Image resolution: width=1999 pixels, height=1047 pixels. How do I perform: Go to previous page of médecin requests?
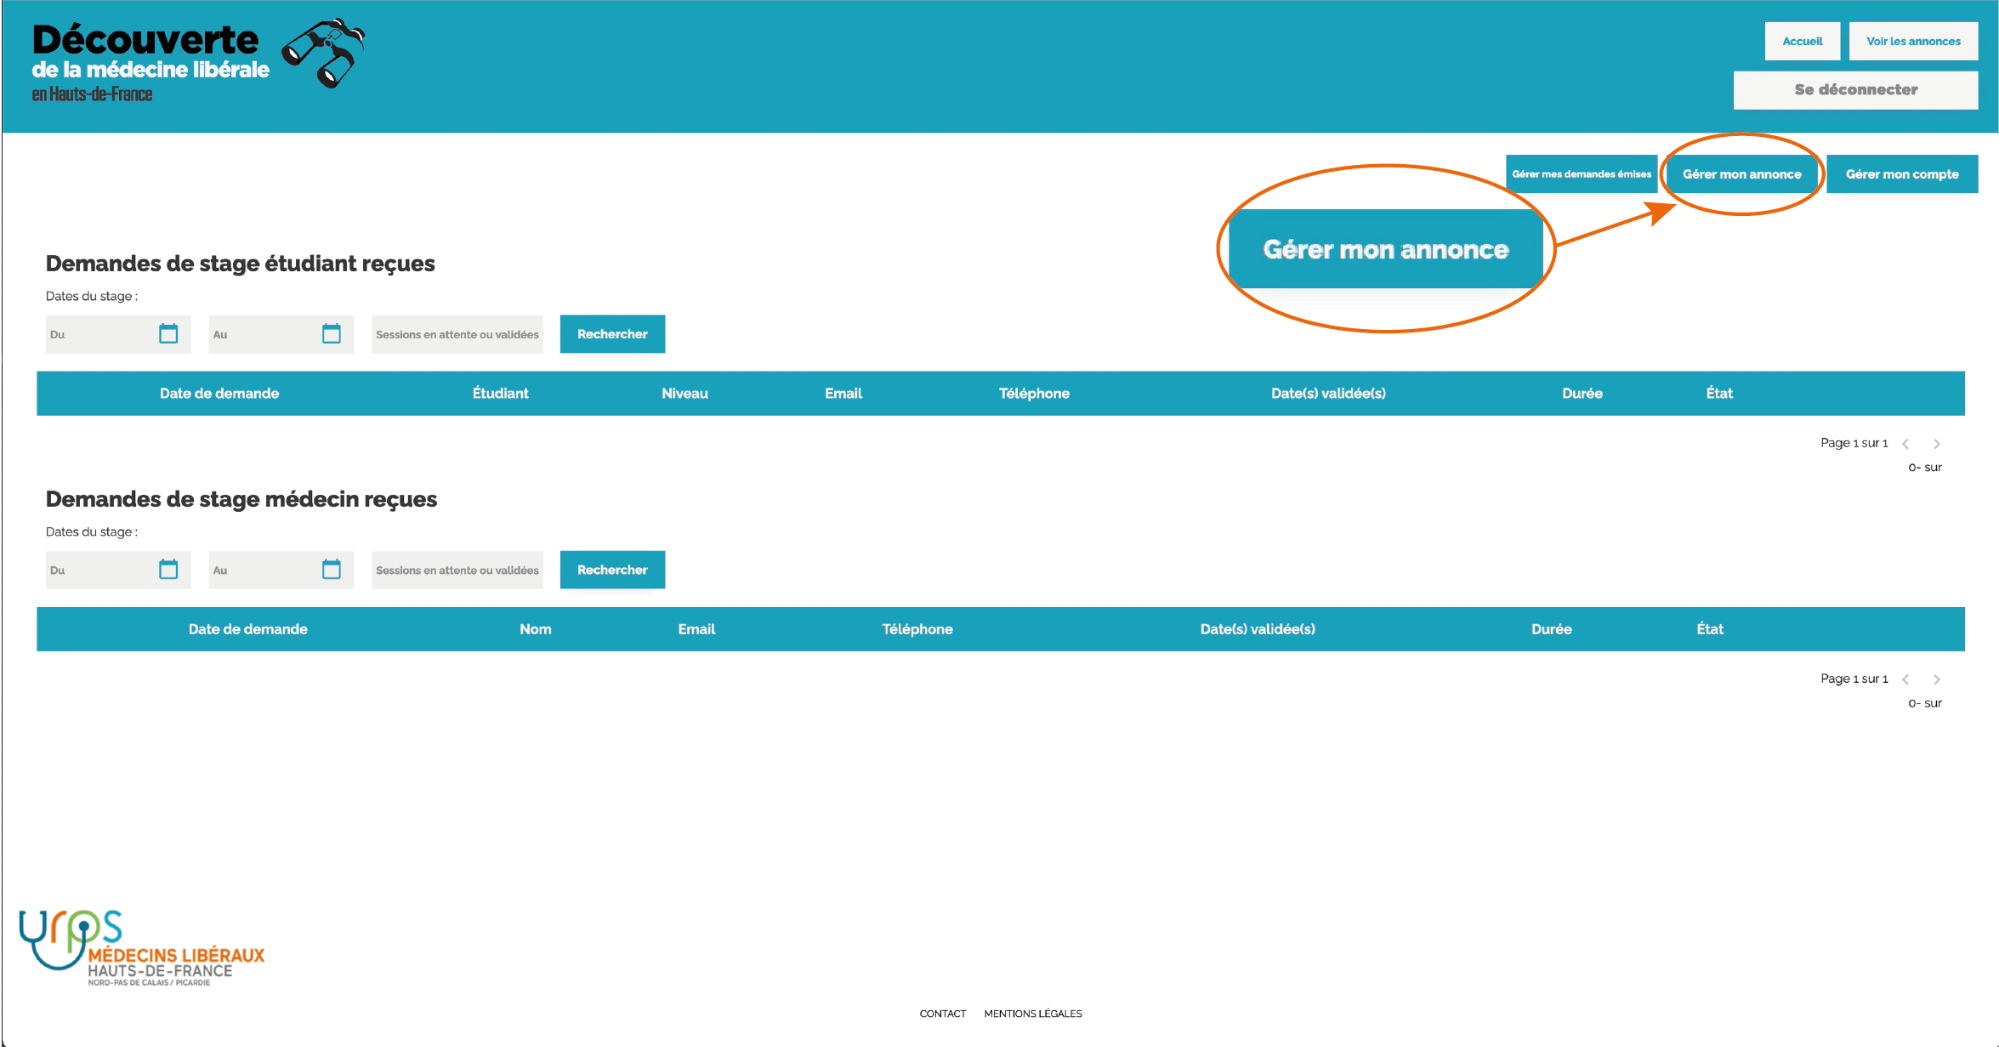click(1906, 680)
